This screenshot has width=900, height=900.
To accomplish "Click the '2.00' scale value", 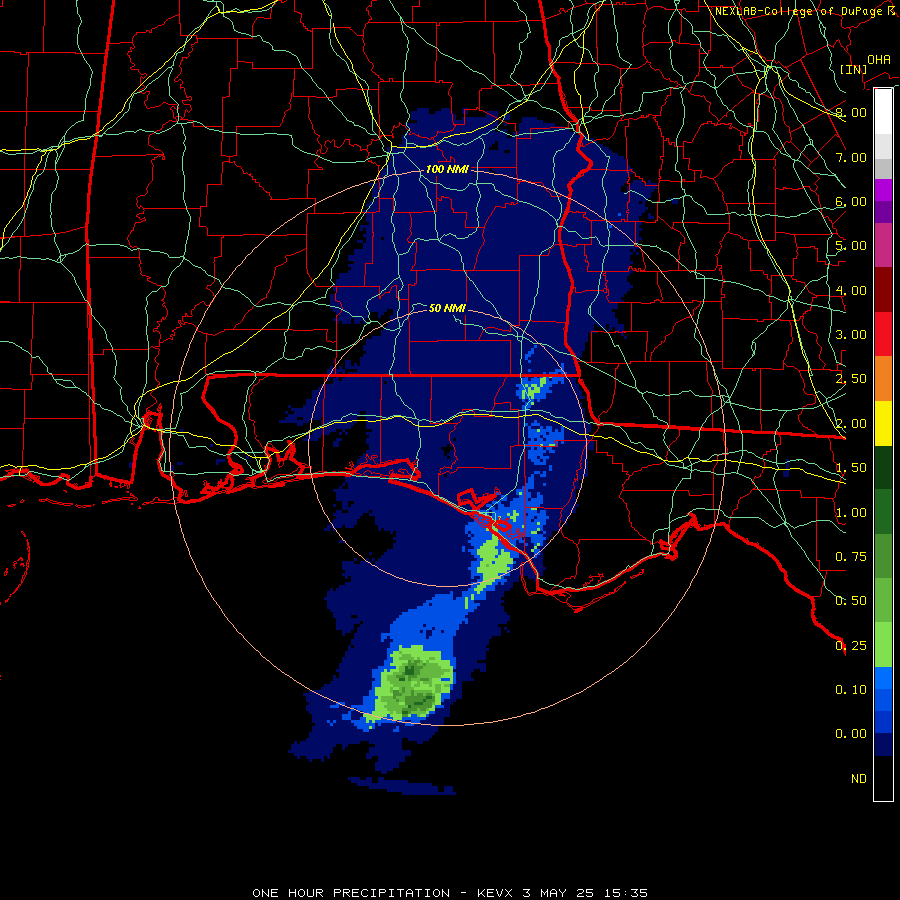I will click(851, 424).
